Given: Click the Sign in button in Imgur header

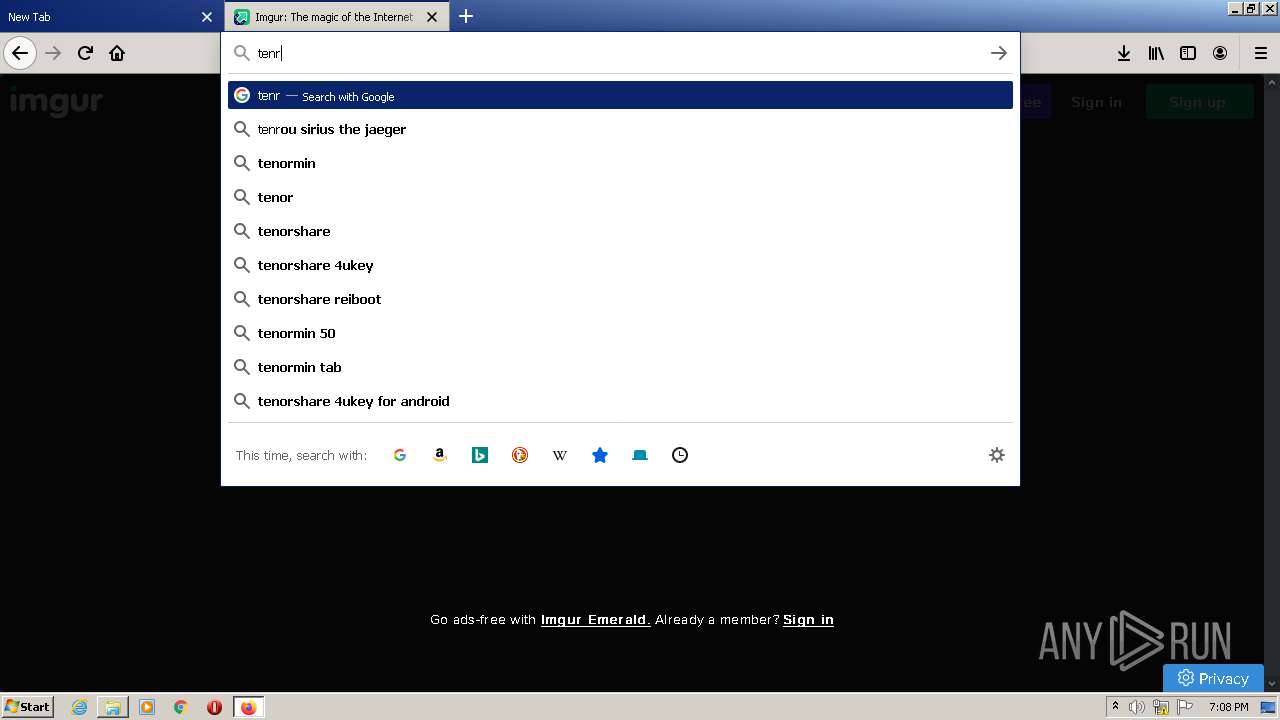Looking at the screenshot, I should (x=1096, y=102).
